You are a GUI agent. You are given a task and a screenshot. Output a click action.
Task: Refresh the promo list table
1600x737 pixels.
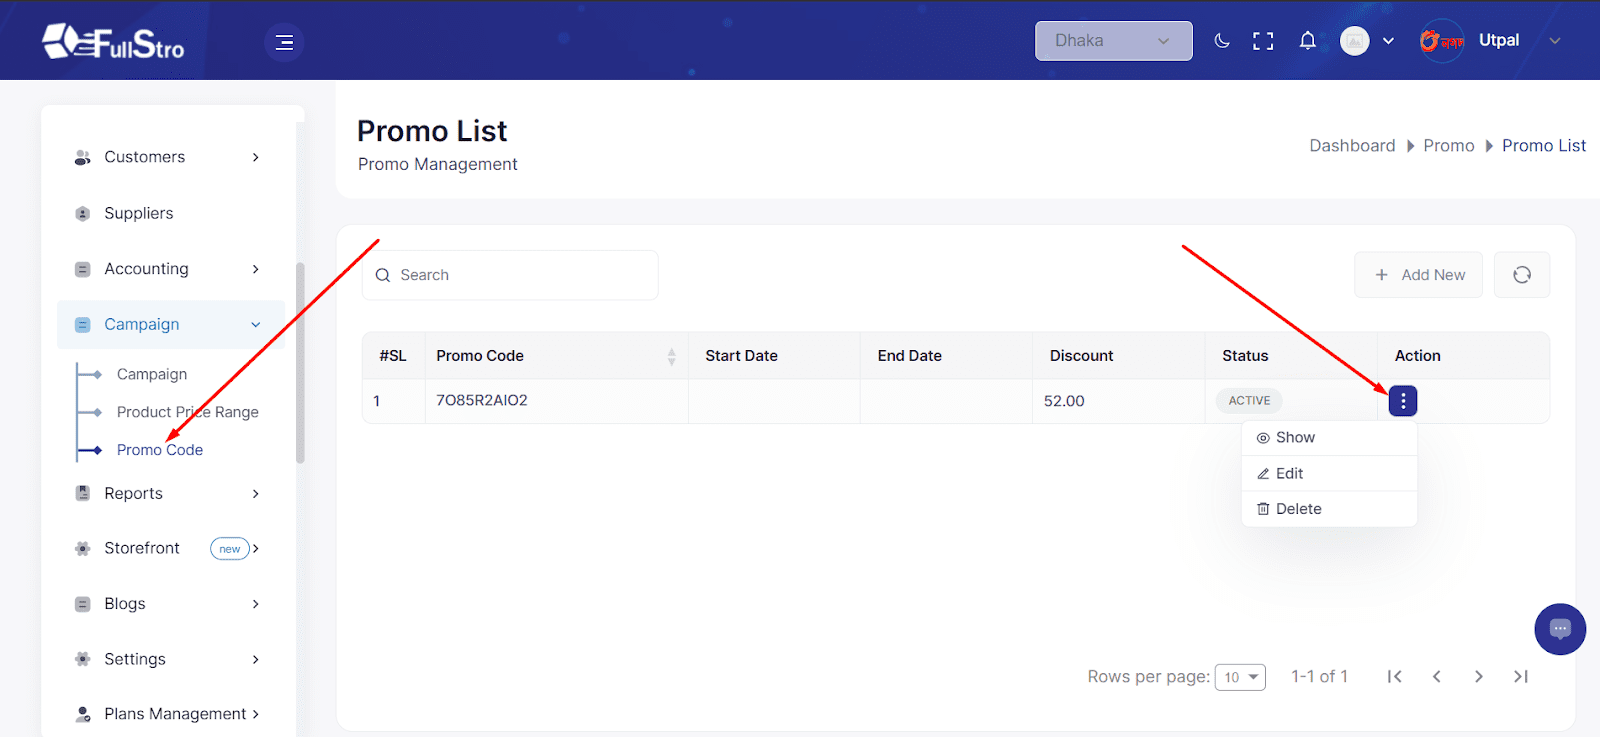pos(1521,275)
